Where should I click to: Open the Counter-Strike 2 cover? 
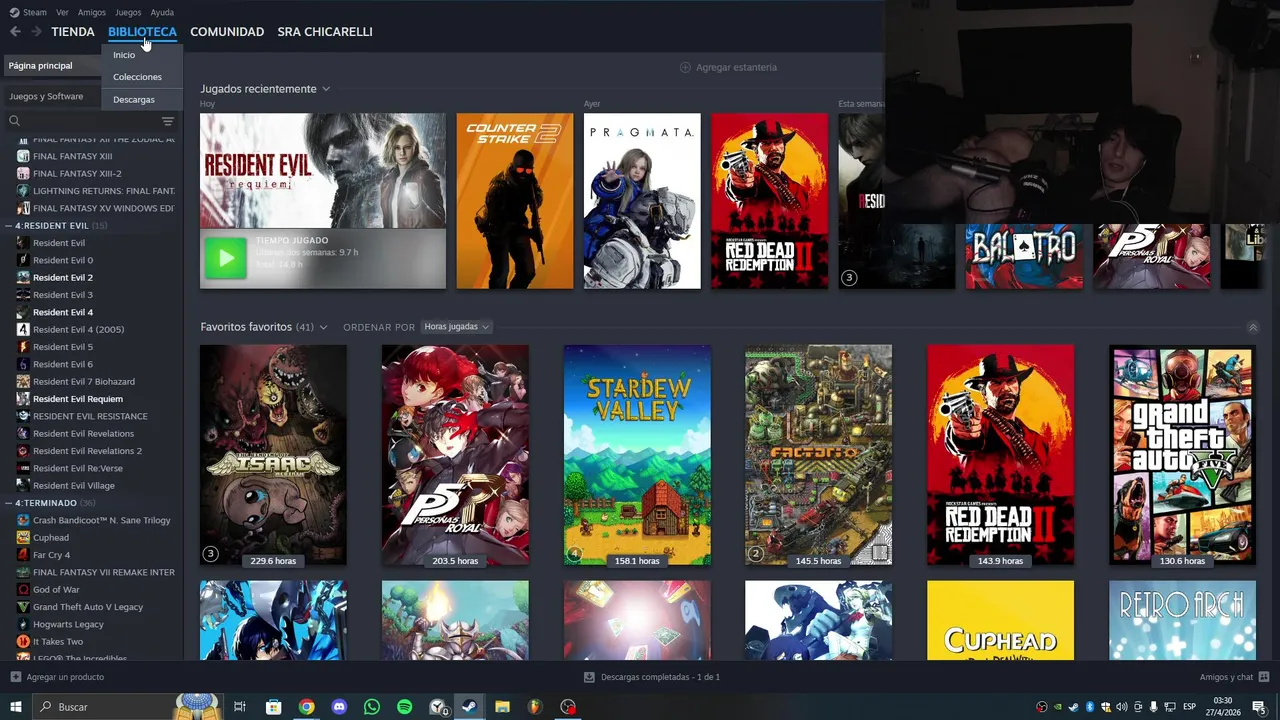(515, 201)
